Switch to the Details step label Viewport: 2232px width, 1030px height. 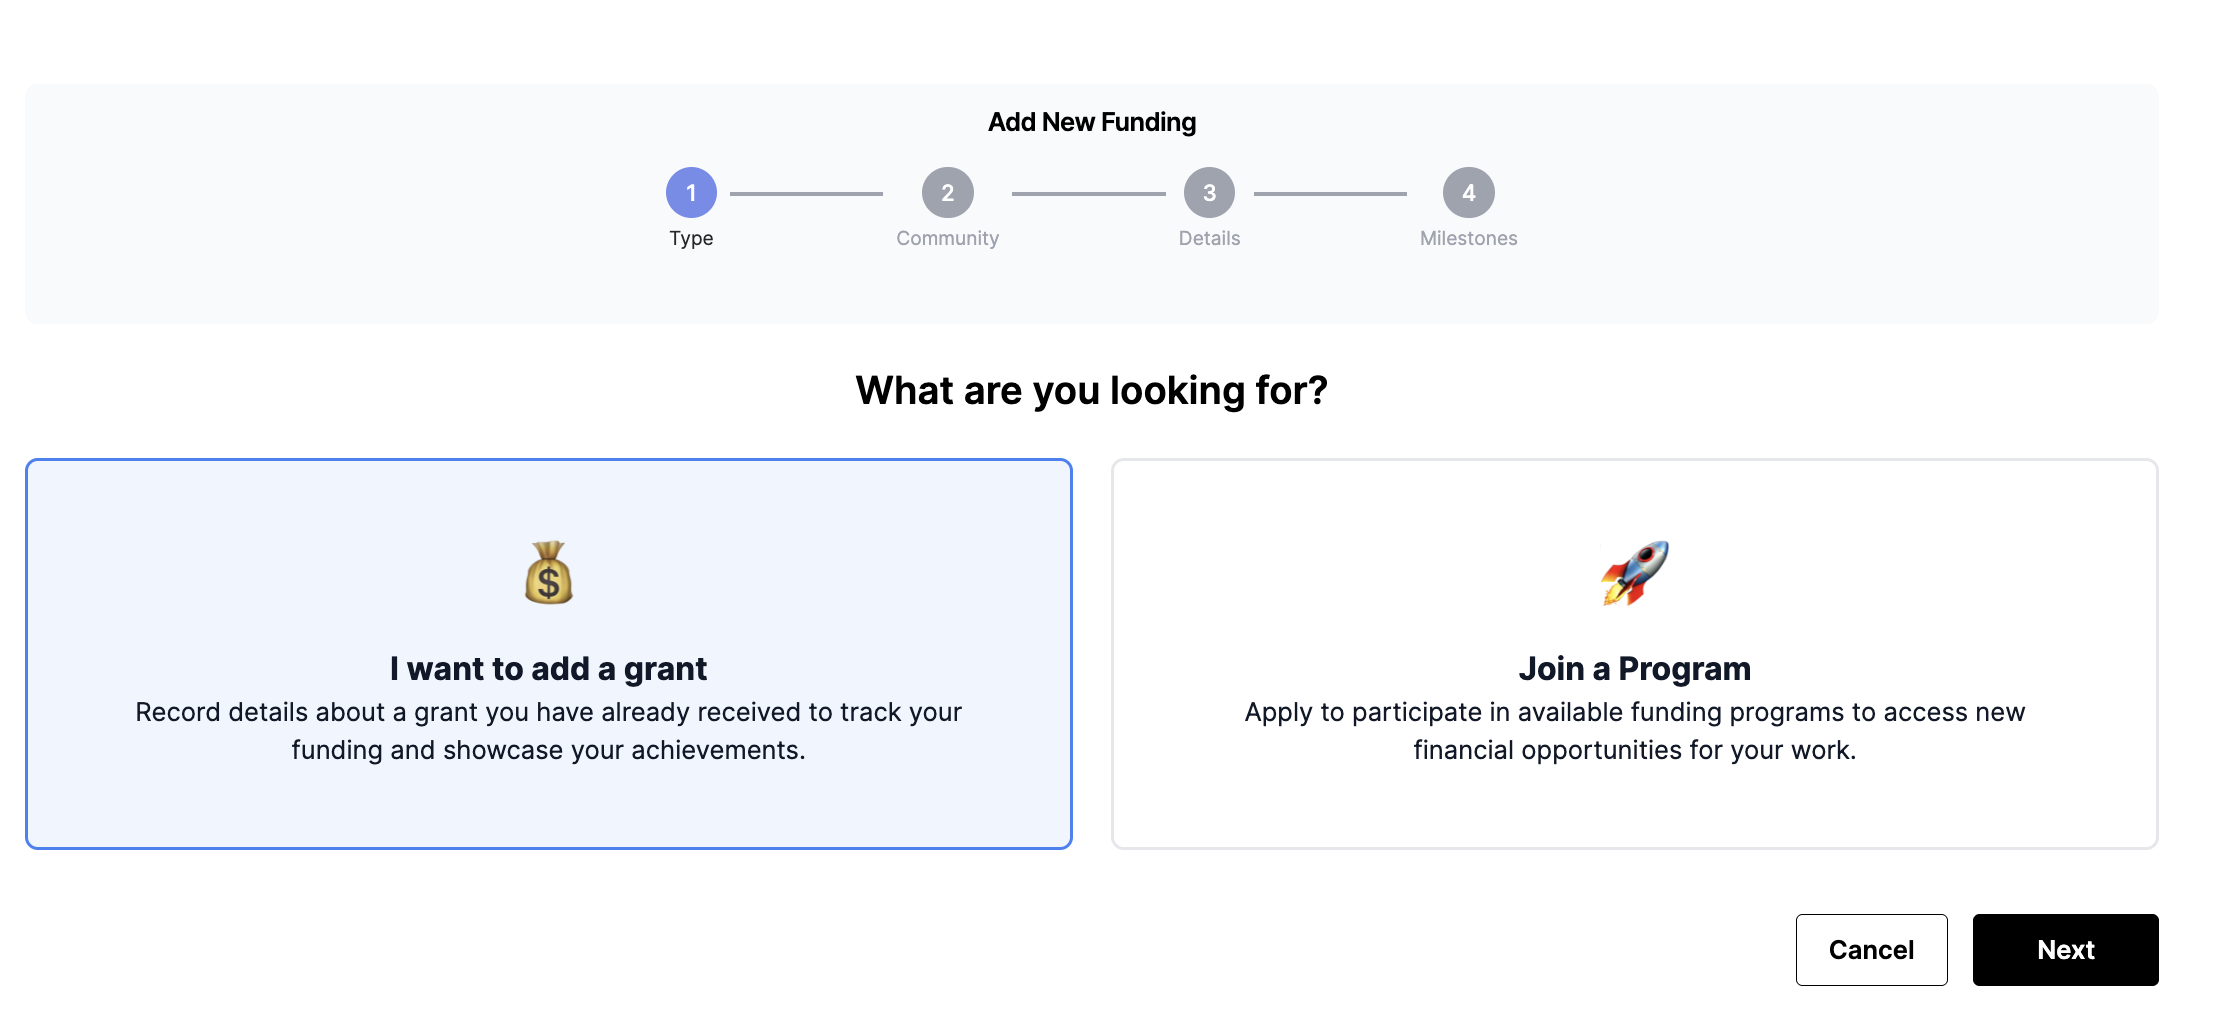[x=1209, y=238]
